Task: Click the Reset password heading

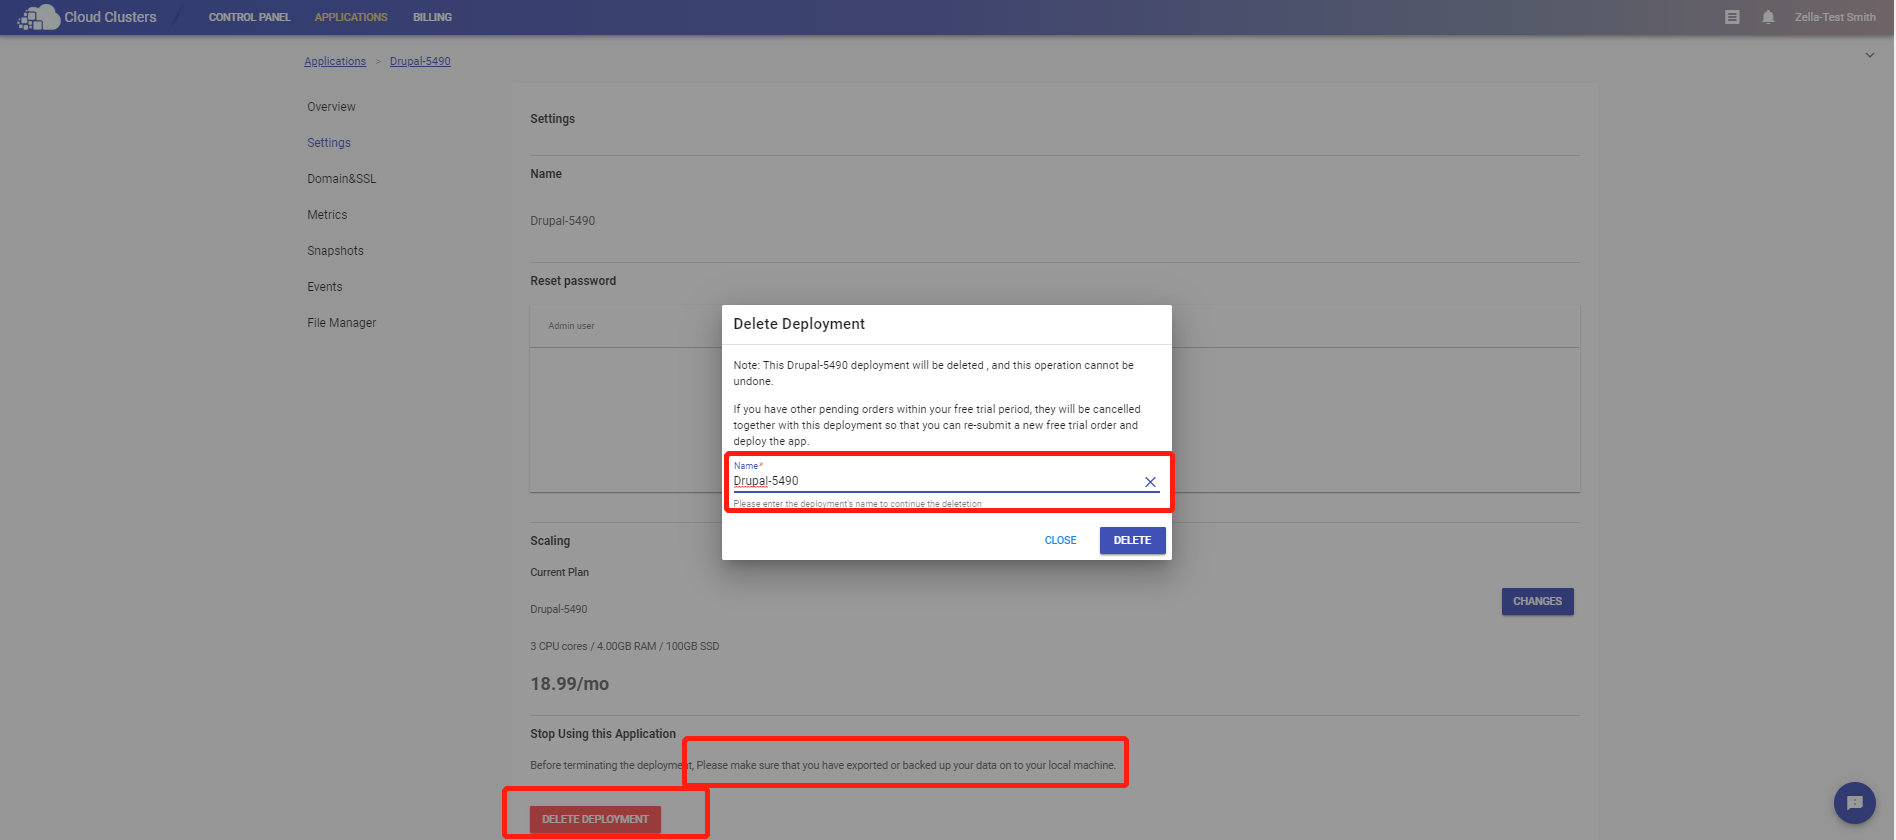Action: 573,281
